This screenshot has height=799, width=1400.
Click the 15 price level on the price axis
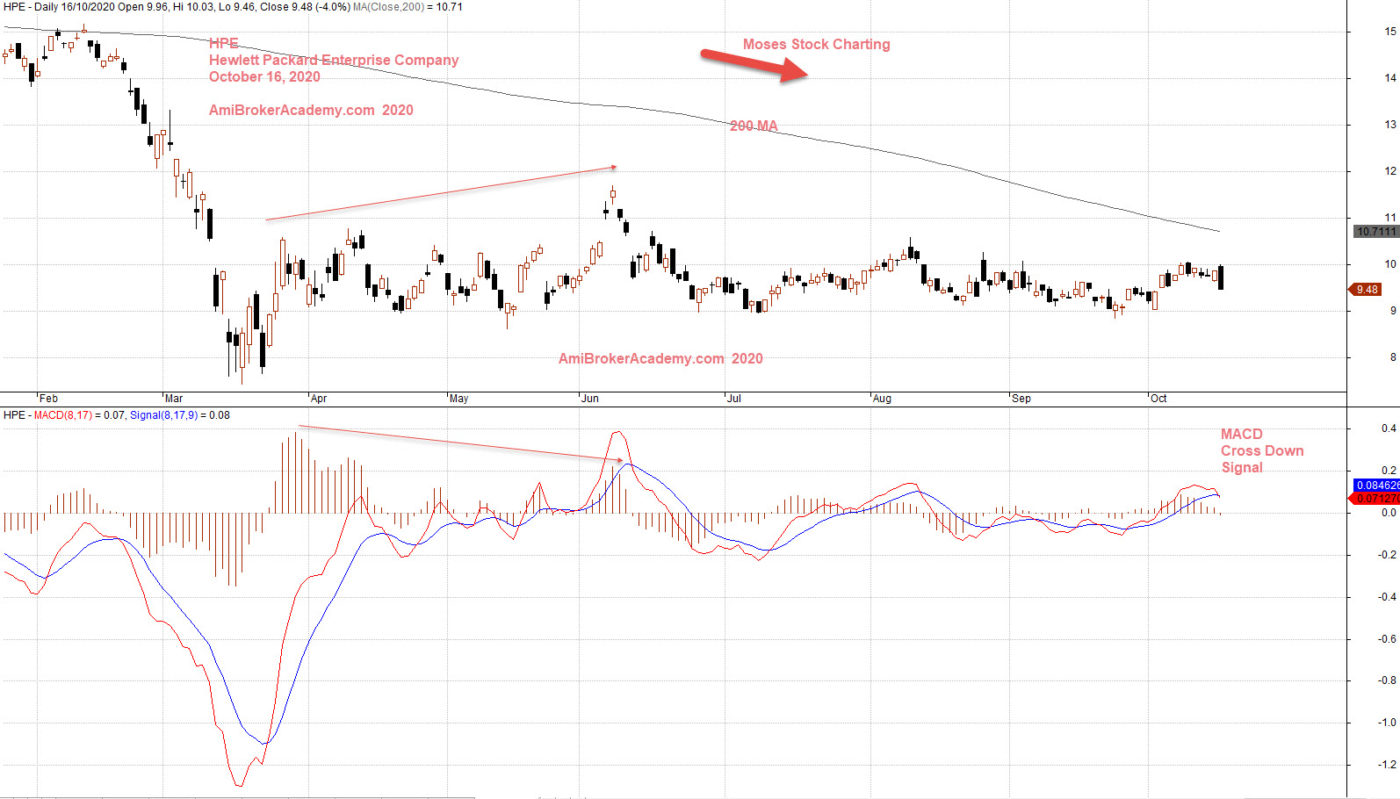point(1390,32)
